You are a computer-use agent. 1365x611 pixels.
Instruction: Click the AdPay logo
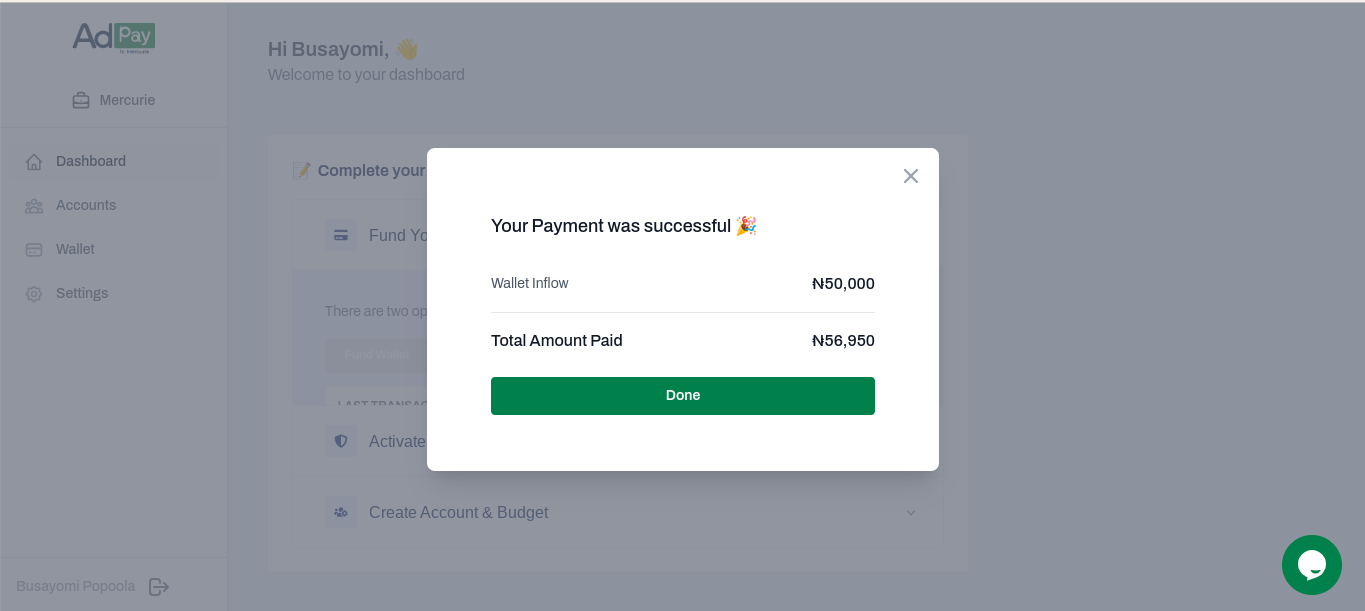tap(113, 38)
